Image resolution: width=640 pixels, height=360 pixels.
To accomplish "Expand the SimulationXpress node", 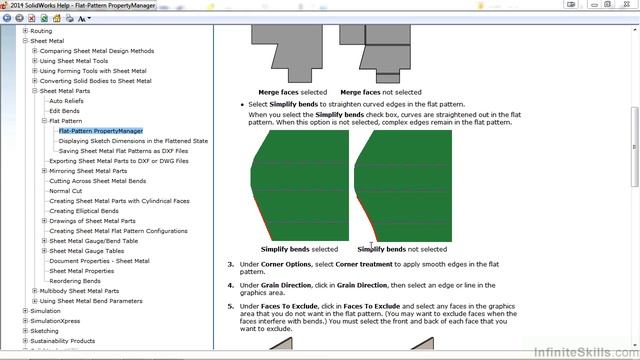I will (25, 321).
